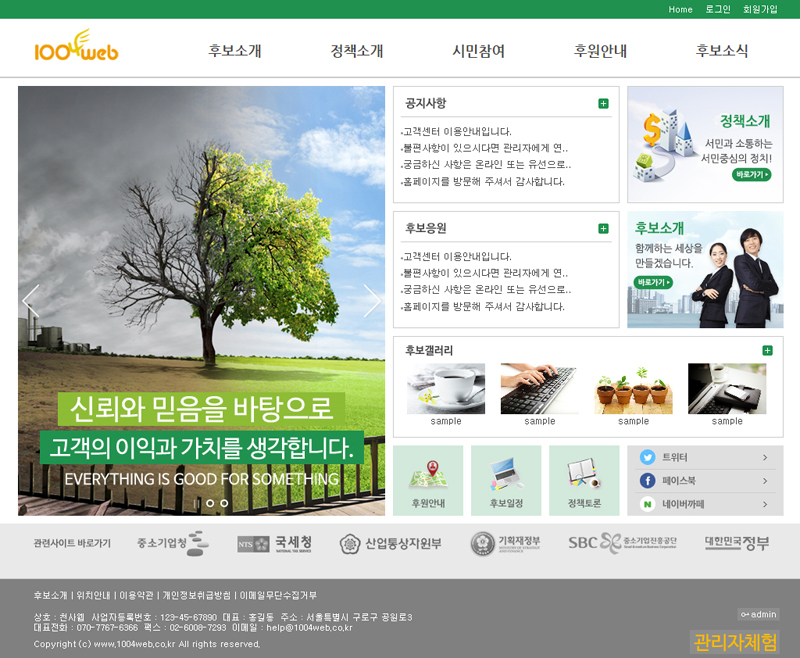This screenshot has height=658, width=800.
Task: Expand 후보응원 with the green plus
Action: coord(603,228)
